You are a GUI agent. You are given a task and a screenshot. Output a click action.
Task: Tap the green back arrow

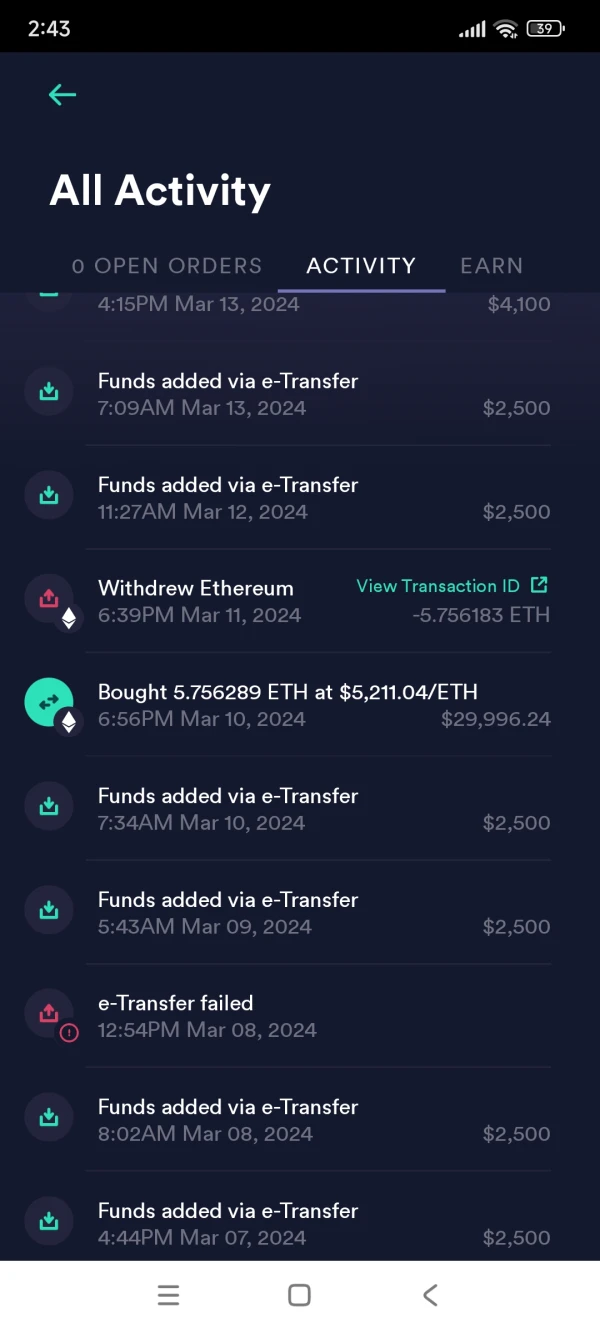tap(62, 95)
